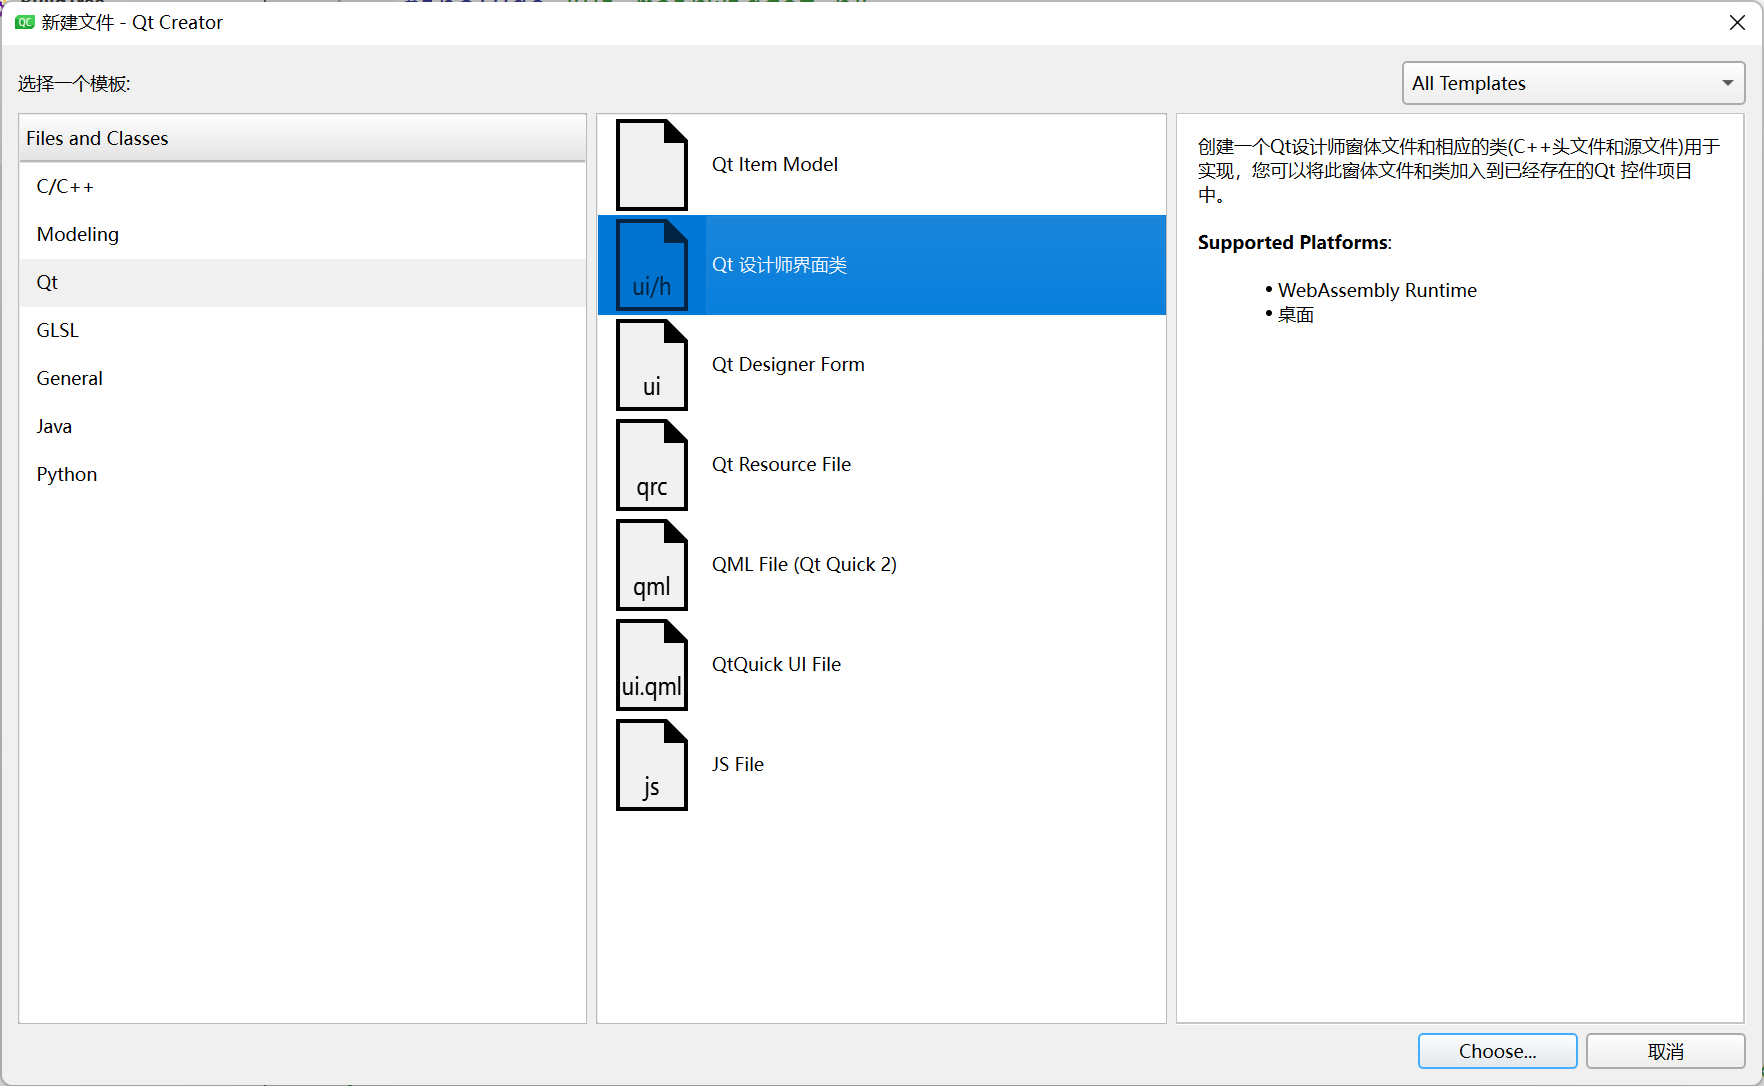The image size is (1764, 1086).
Task: Pick QML File (Qt Quick 2) label
Action: pyautogui.click(x=804, y=565)
